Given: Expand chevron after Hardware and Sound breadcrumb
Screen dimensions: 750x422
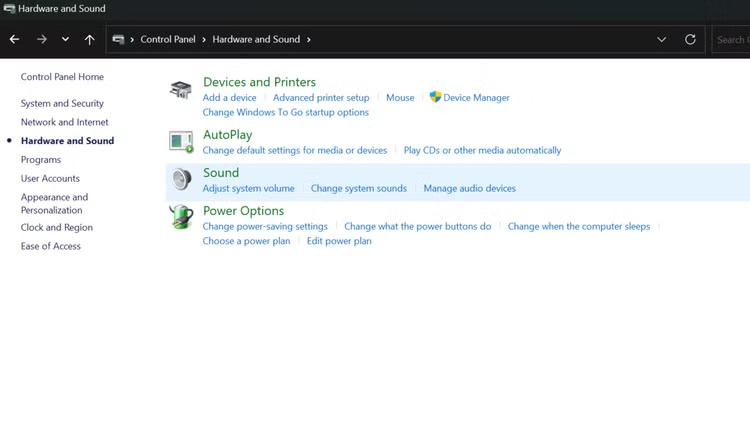Looking at the screenshot, I should tap(309, 40).
